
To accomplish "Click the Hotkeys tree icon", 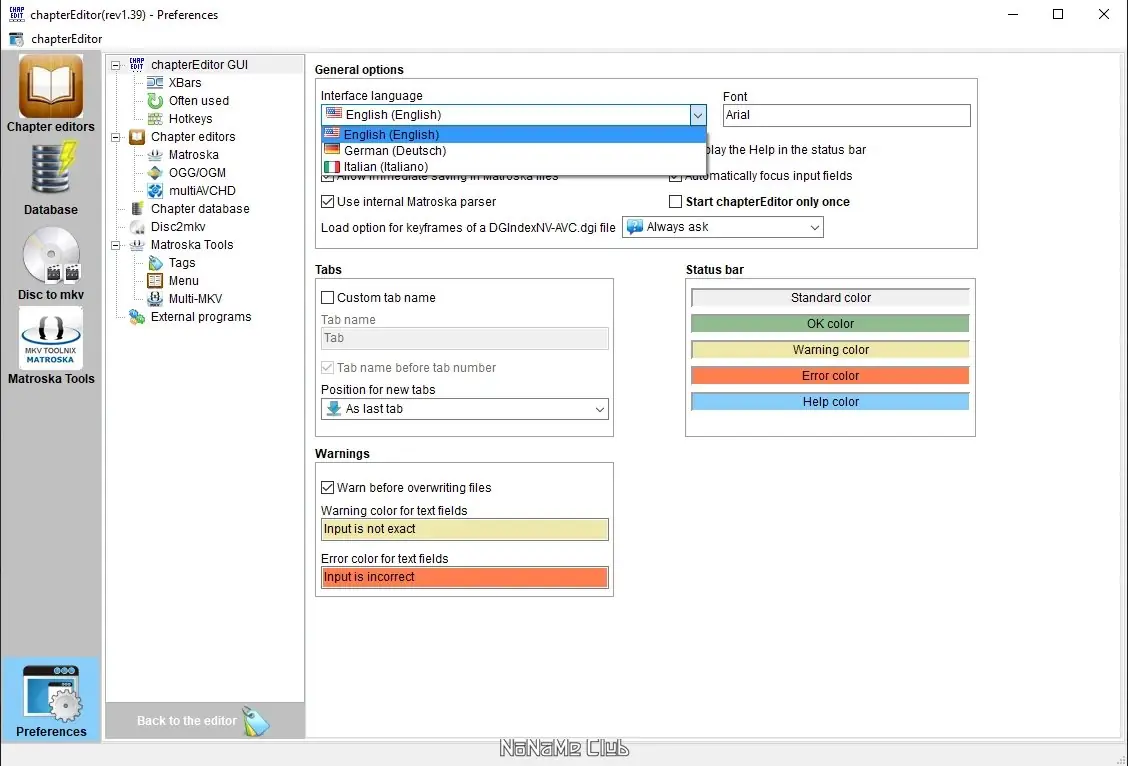I will click(155, 119).
